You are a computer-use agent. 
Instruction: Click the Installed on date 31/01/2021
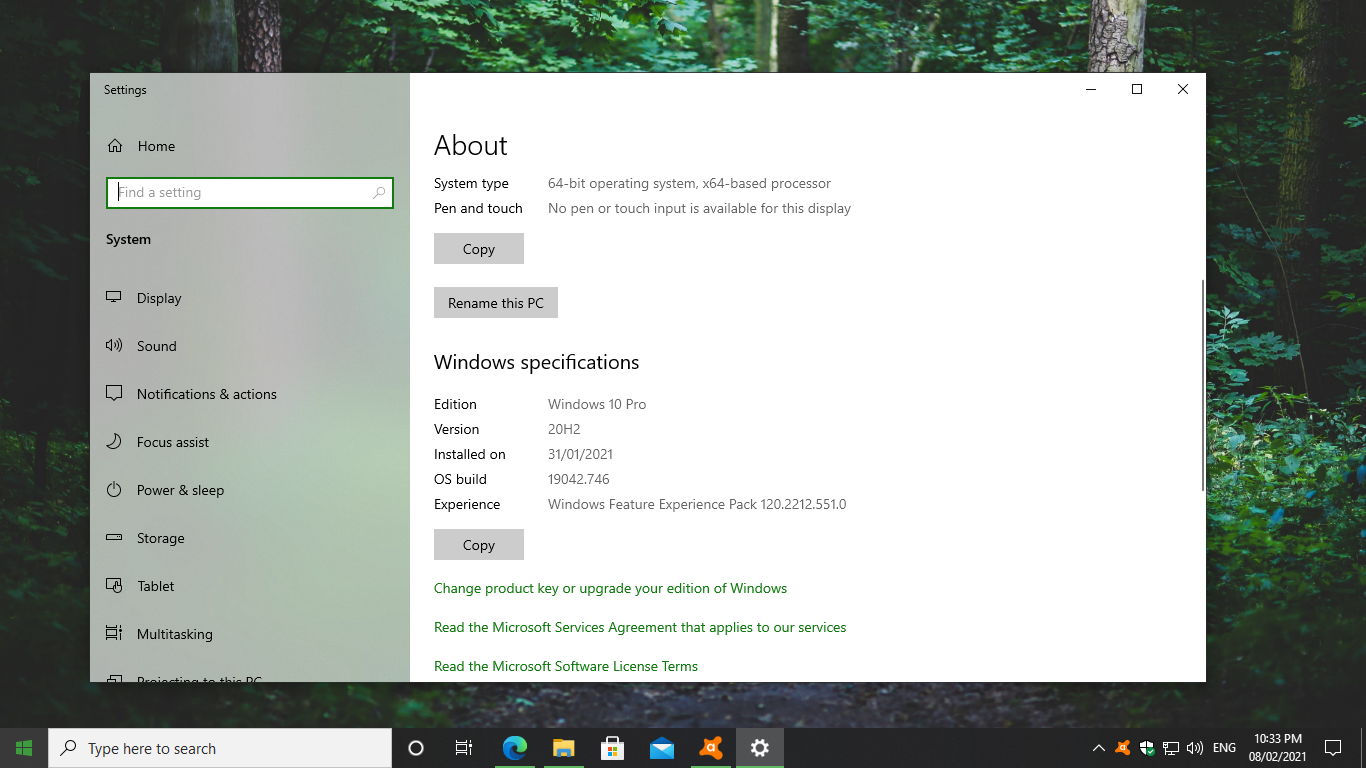(x=580, y=454)
